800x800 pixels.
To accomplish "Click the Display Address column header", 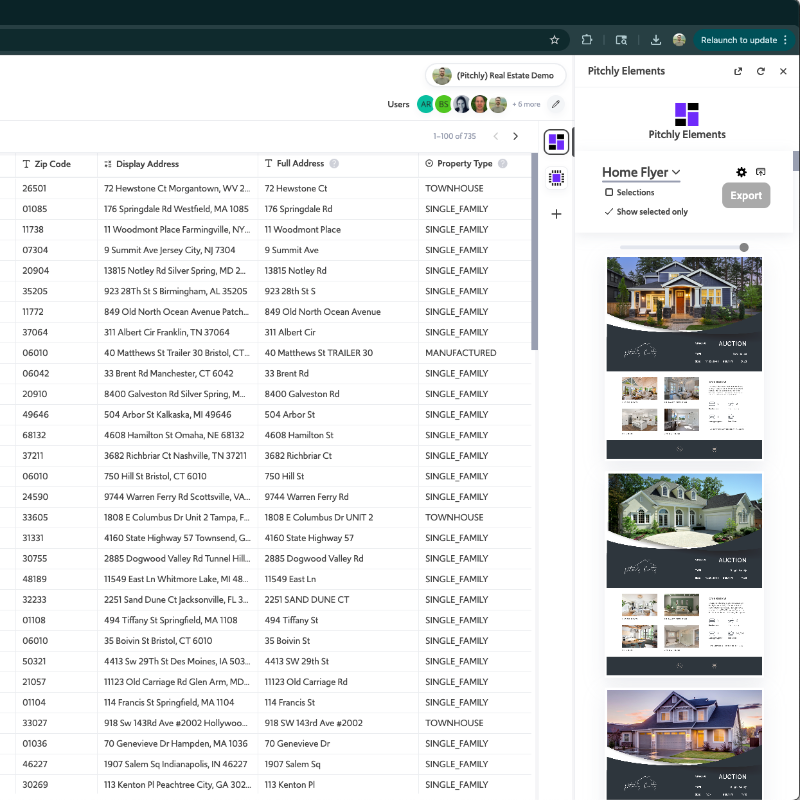I will pos(147,164).
